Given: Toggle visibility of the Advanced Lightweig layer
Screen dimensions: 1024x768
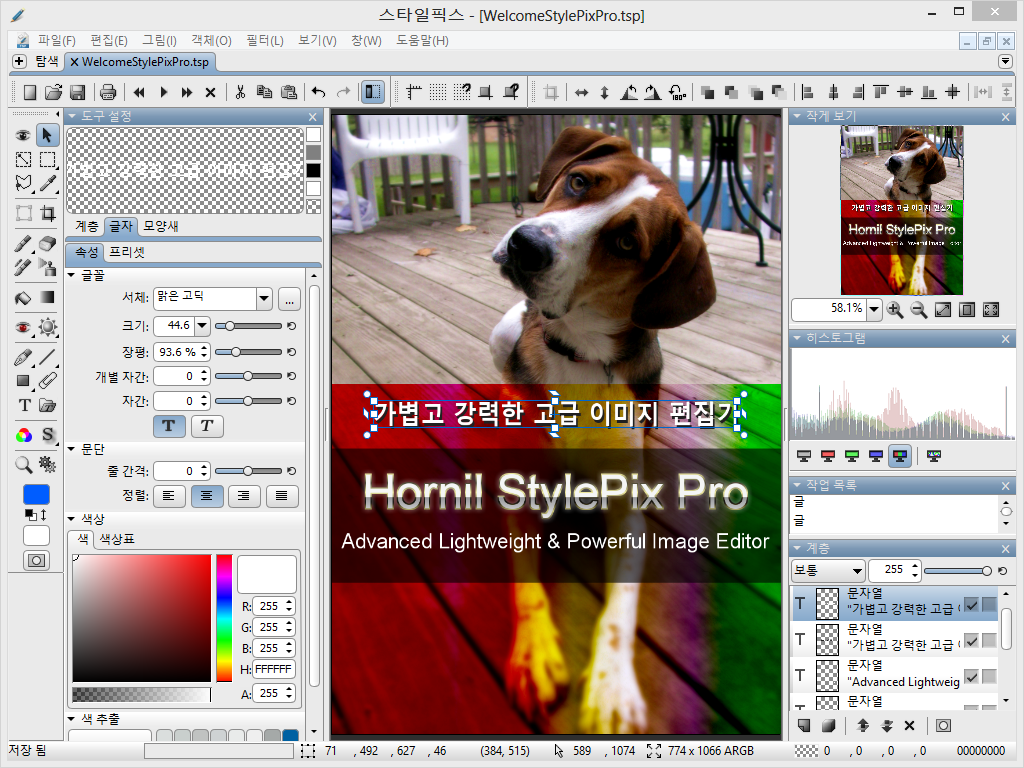Looking at the screenshot, I should (972, 677).
